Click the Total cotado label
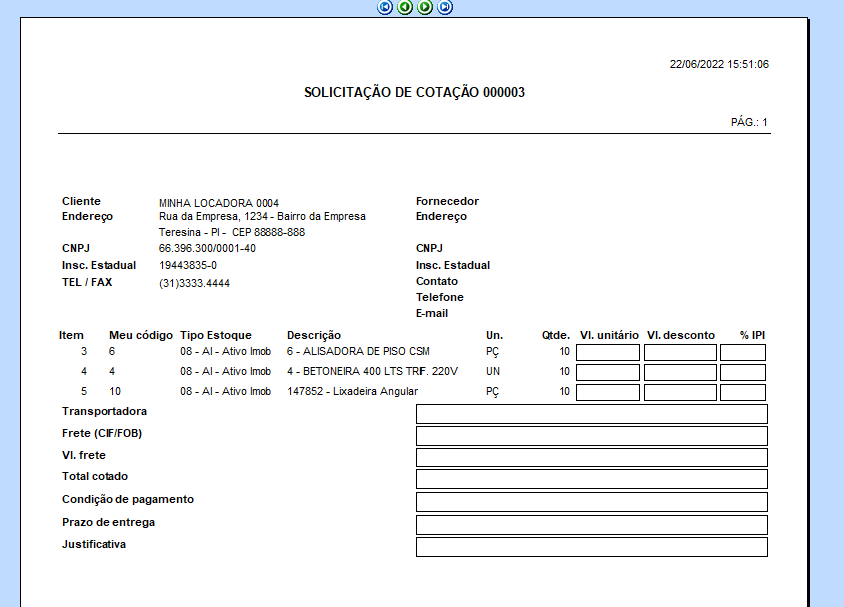 95,476
